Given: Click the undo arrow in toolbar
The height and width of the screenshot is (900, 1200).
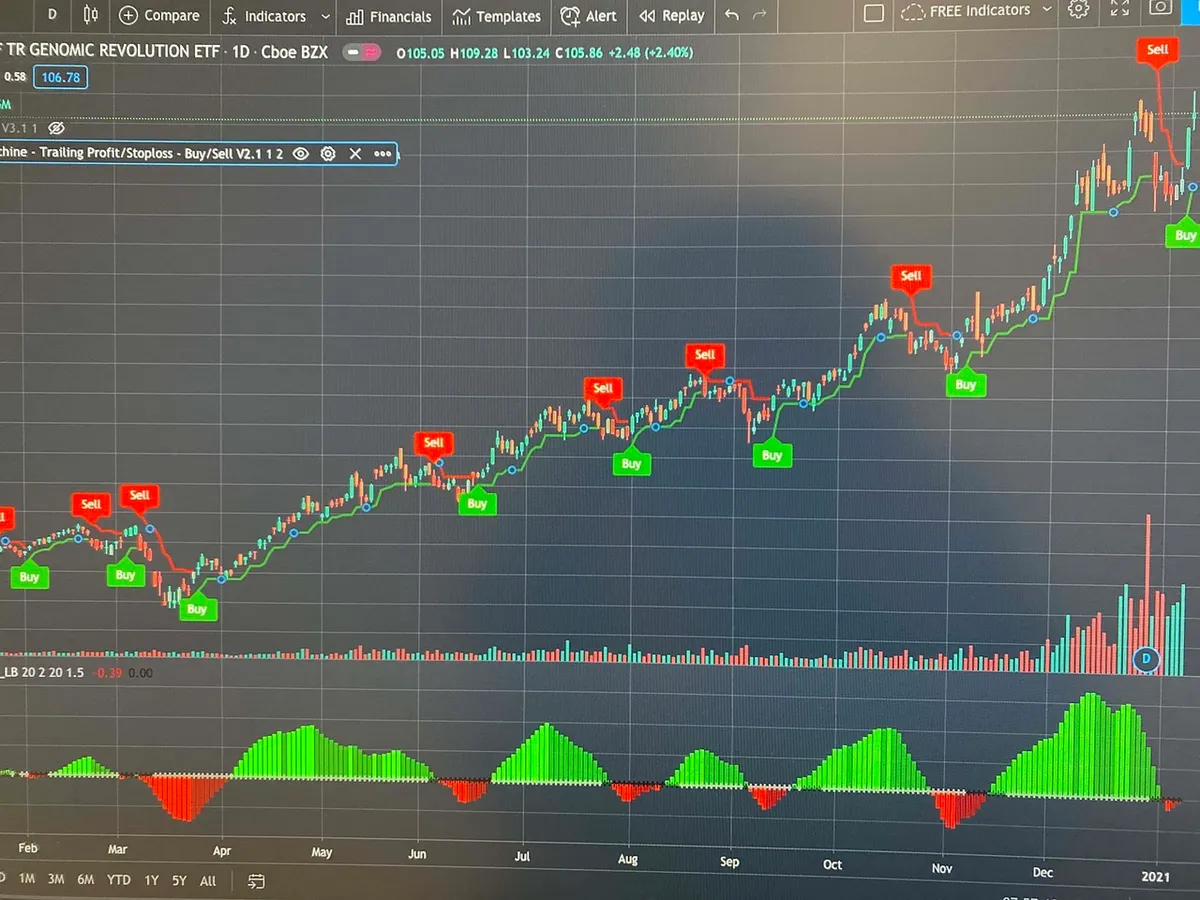Looking at the screenshot, I should click(732, 15).
